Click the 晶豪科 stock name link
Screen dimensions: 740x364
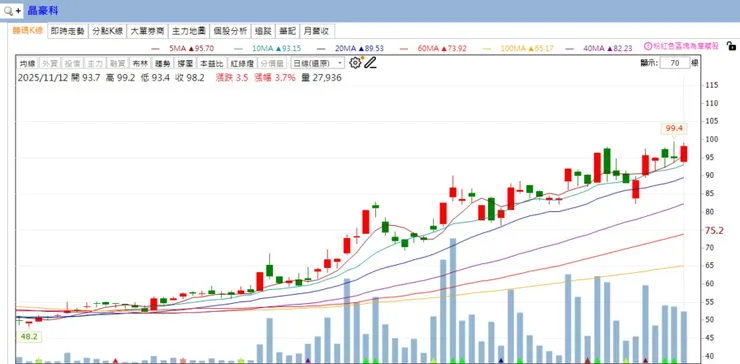click(43, 11)
